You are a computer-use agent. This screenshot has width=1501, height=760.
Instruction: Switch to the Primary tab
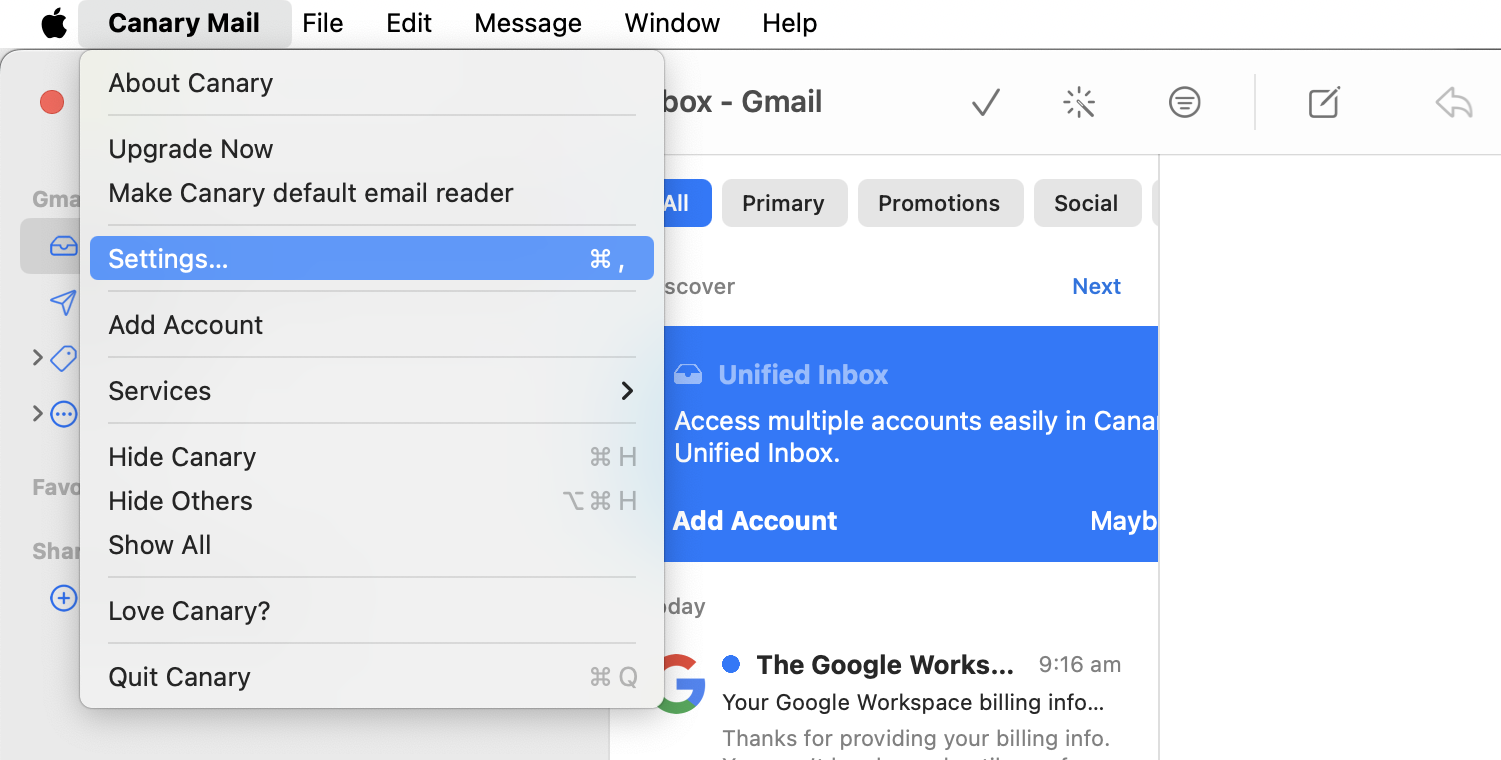tap(784, 203)
